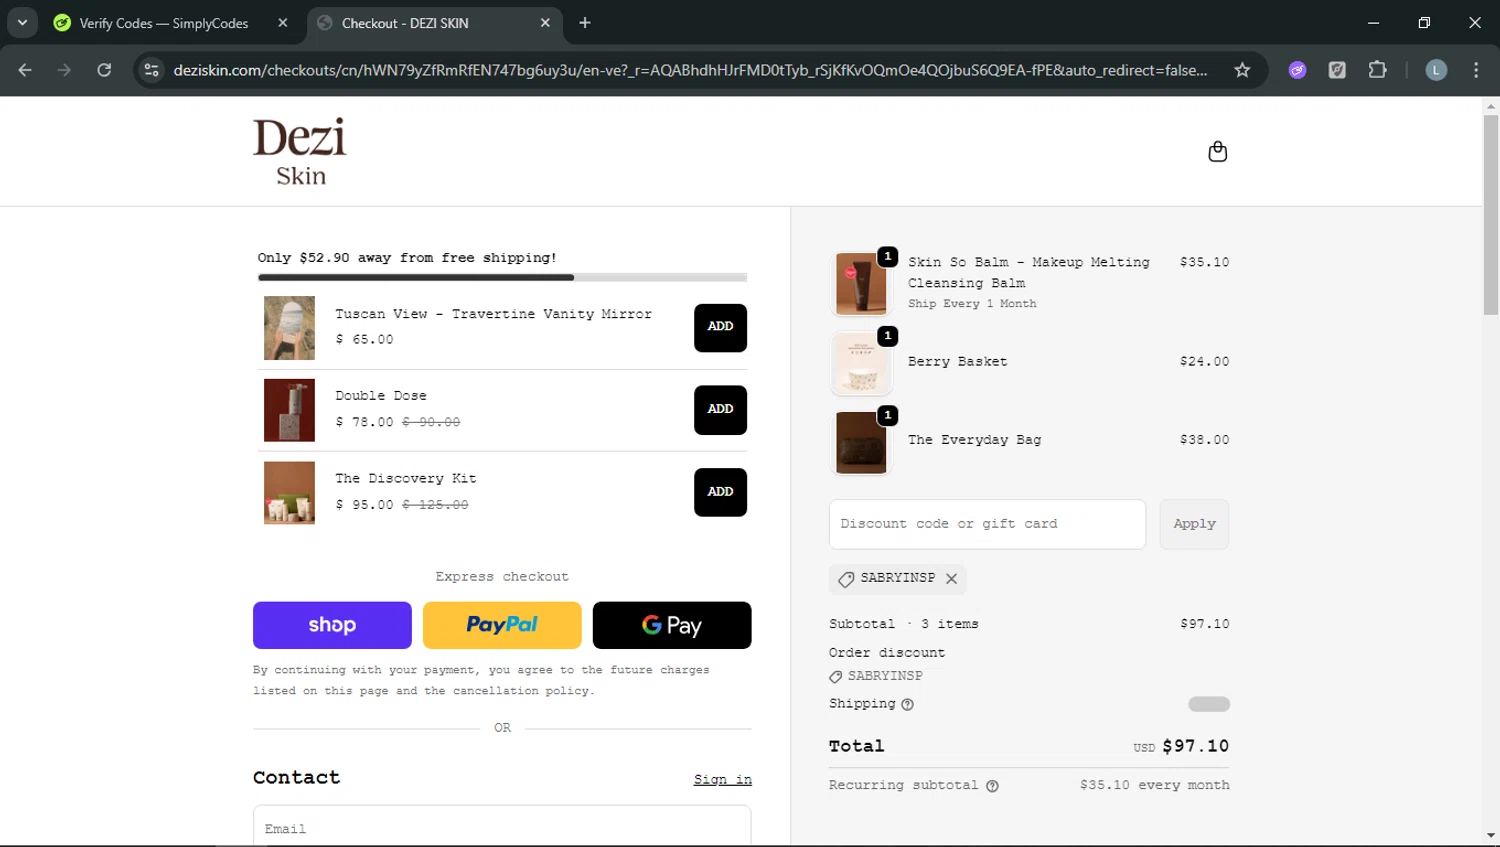Click the Tuscan View mirror thumbnail
The height and width of the screenshot is (847, 1500).
(289, 328)
